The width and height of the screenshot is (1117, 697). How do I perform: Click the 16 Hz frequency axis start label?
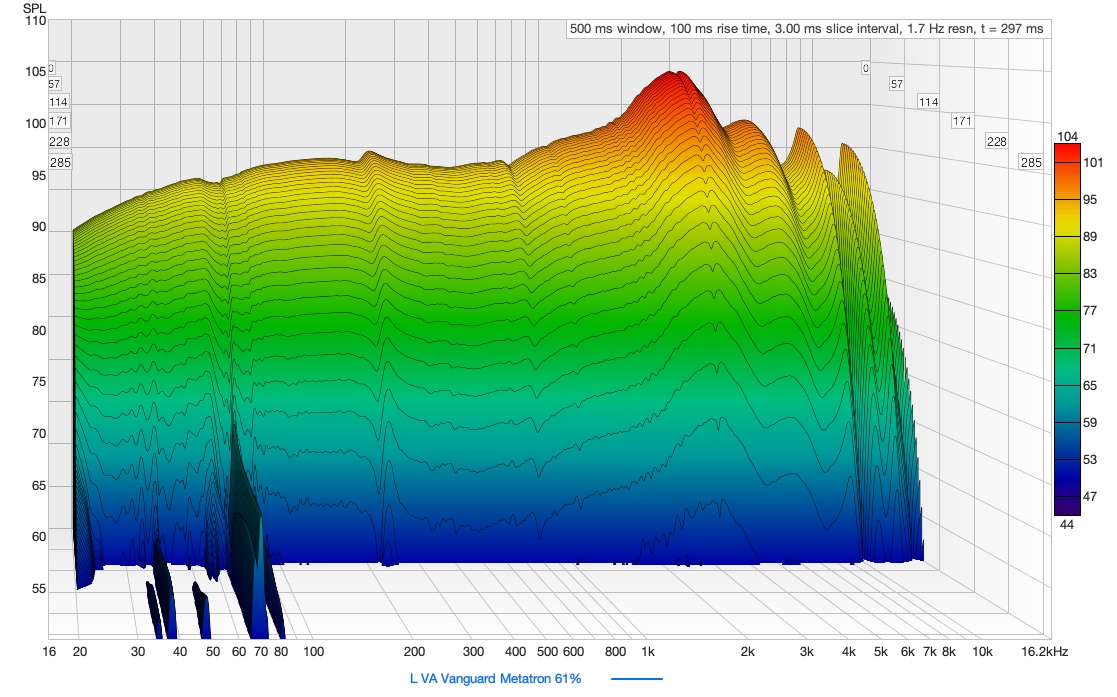(x=50, y=652)
